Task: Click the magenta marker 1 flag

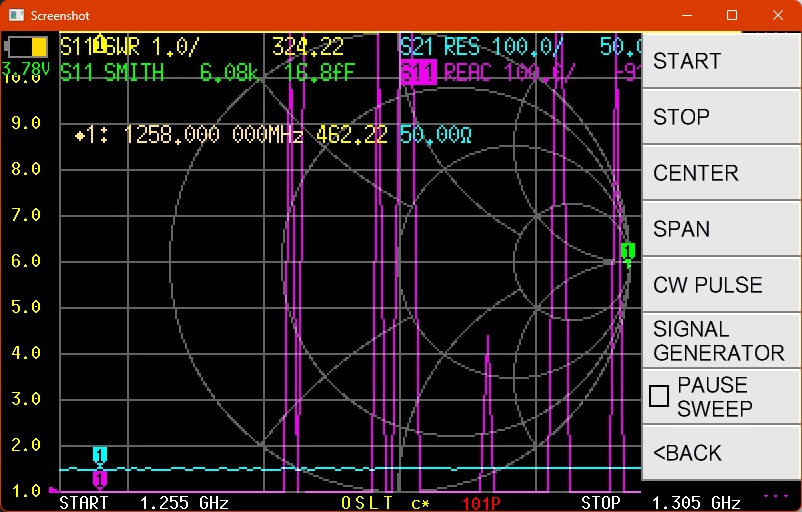Action: pos(100,479)
